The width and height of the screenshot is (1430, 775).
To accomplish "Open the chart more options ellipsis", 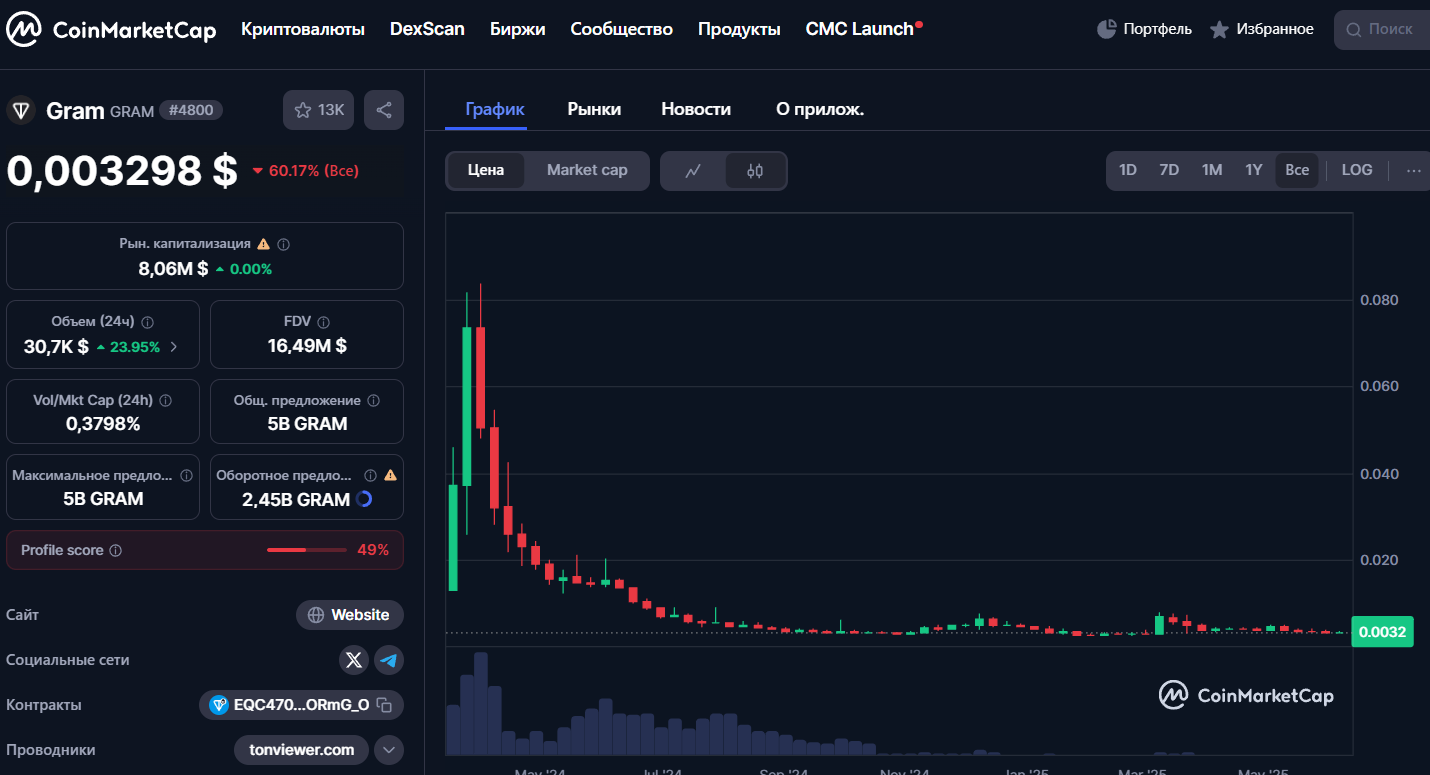I will 1413,170.
